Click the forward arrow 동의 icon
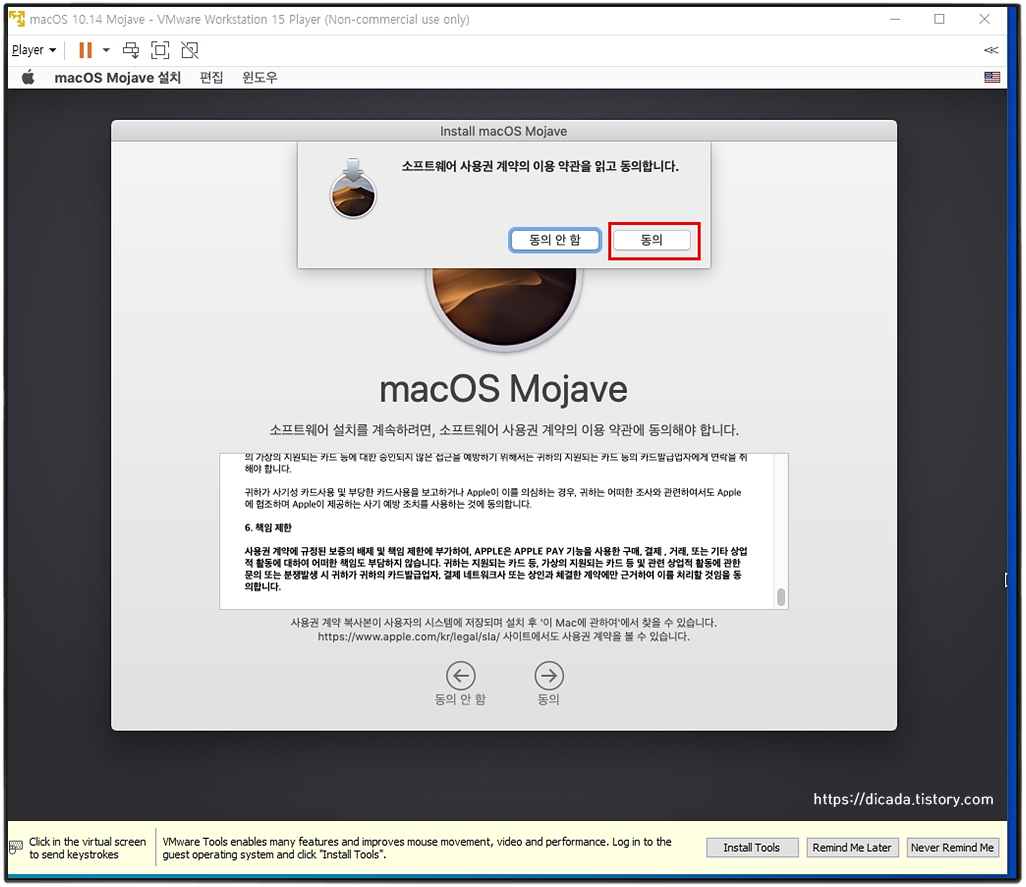 [x=549, y=676]
